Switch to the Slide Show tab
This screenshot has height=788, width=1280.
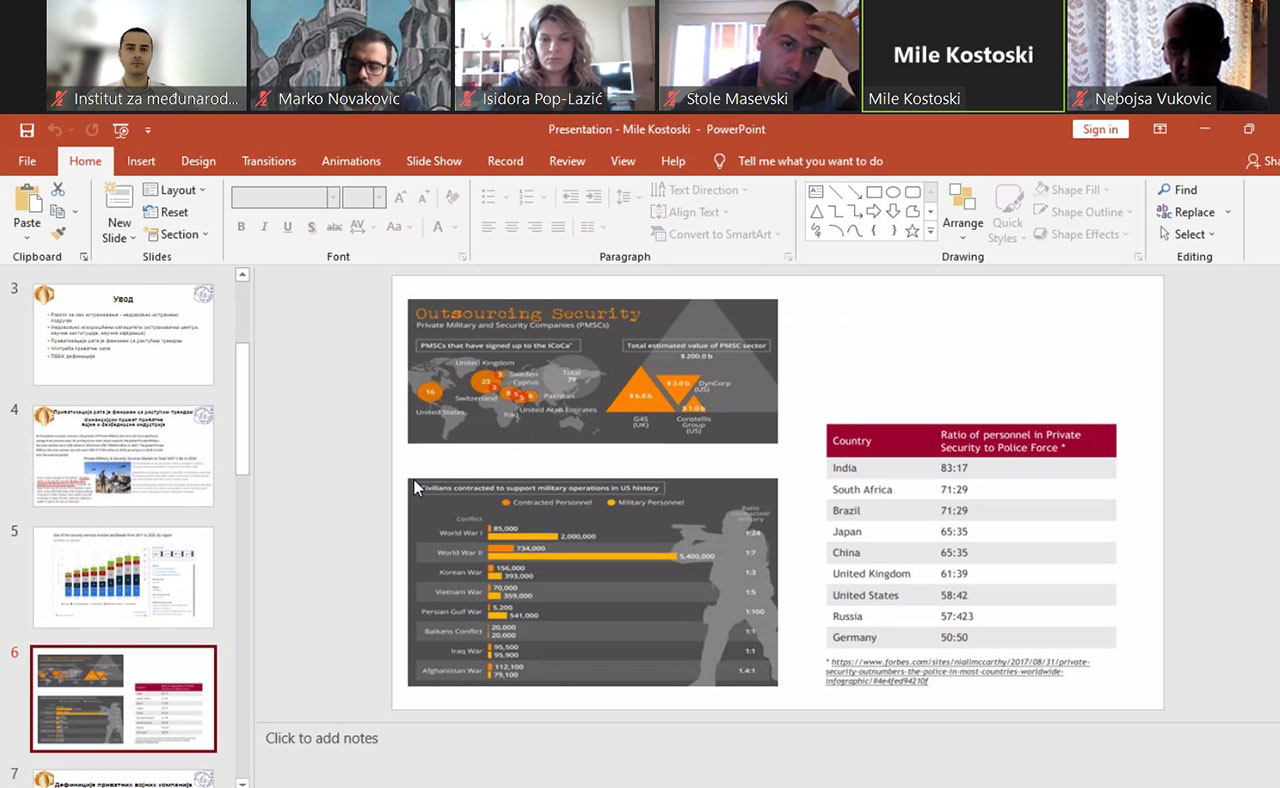pyautogui.click(x=434, y=161)
